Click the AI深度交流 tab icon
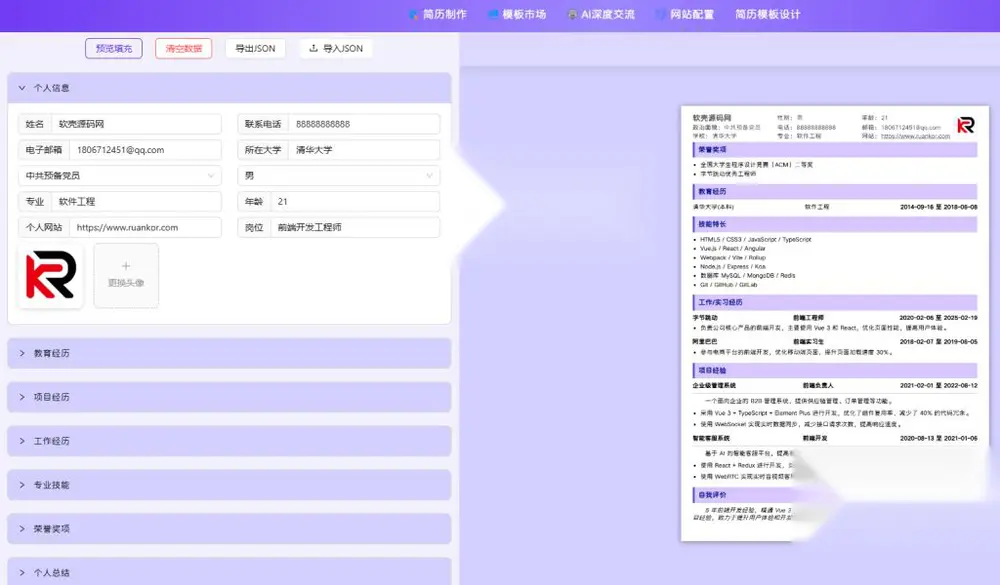The image size is (1000, 585). click(x=573, y=14)
